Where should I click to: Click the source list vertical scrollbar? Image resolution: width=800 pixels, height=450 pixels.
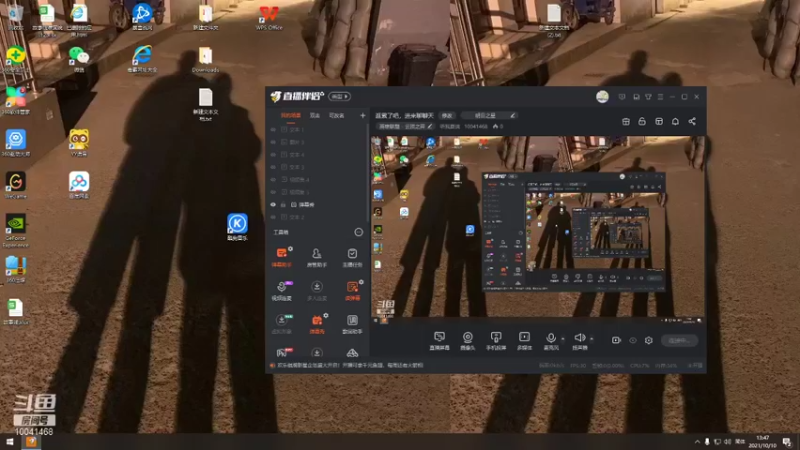368,173
